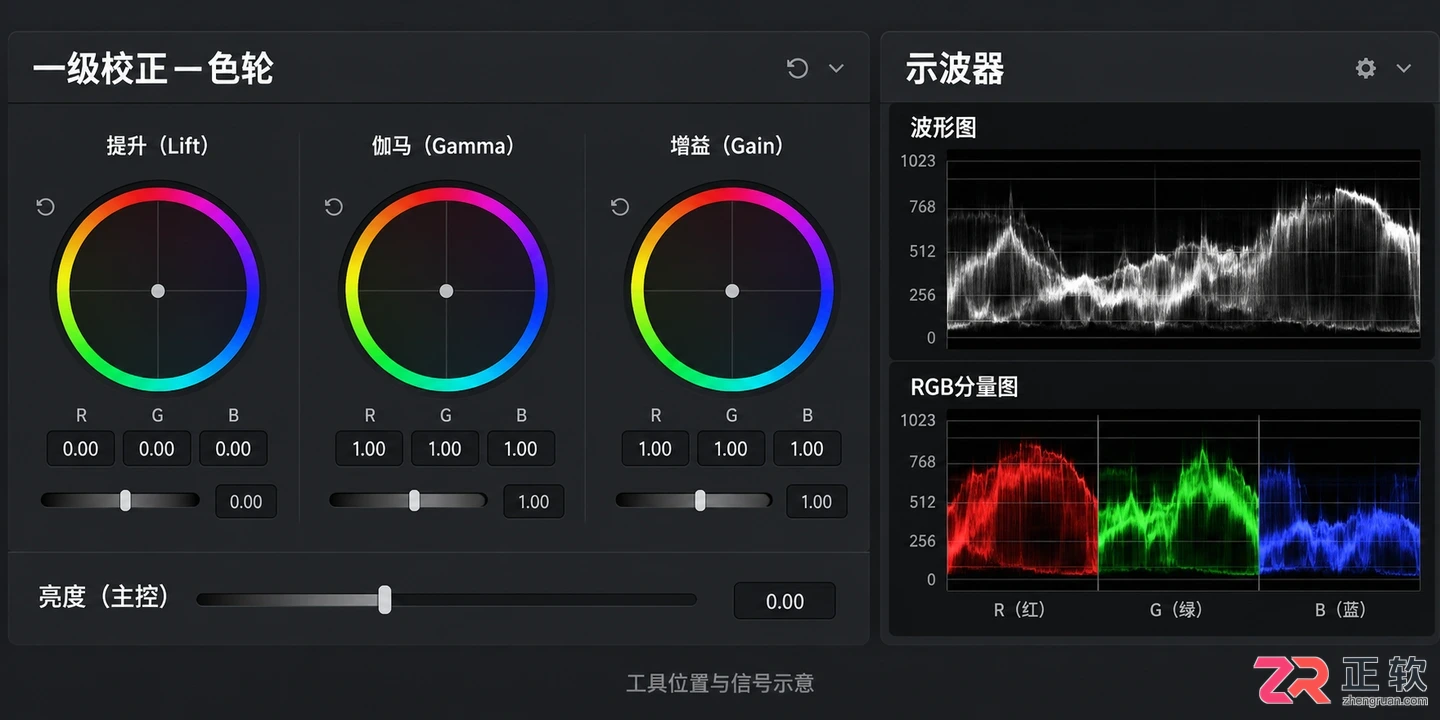Select the Lift B value field
Image resolution: width=1440 pixels, height=720 pixels.
233,449
